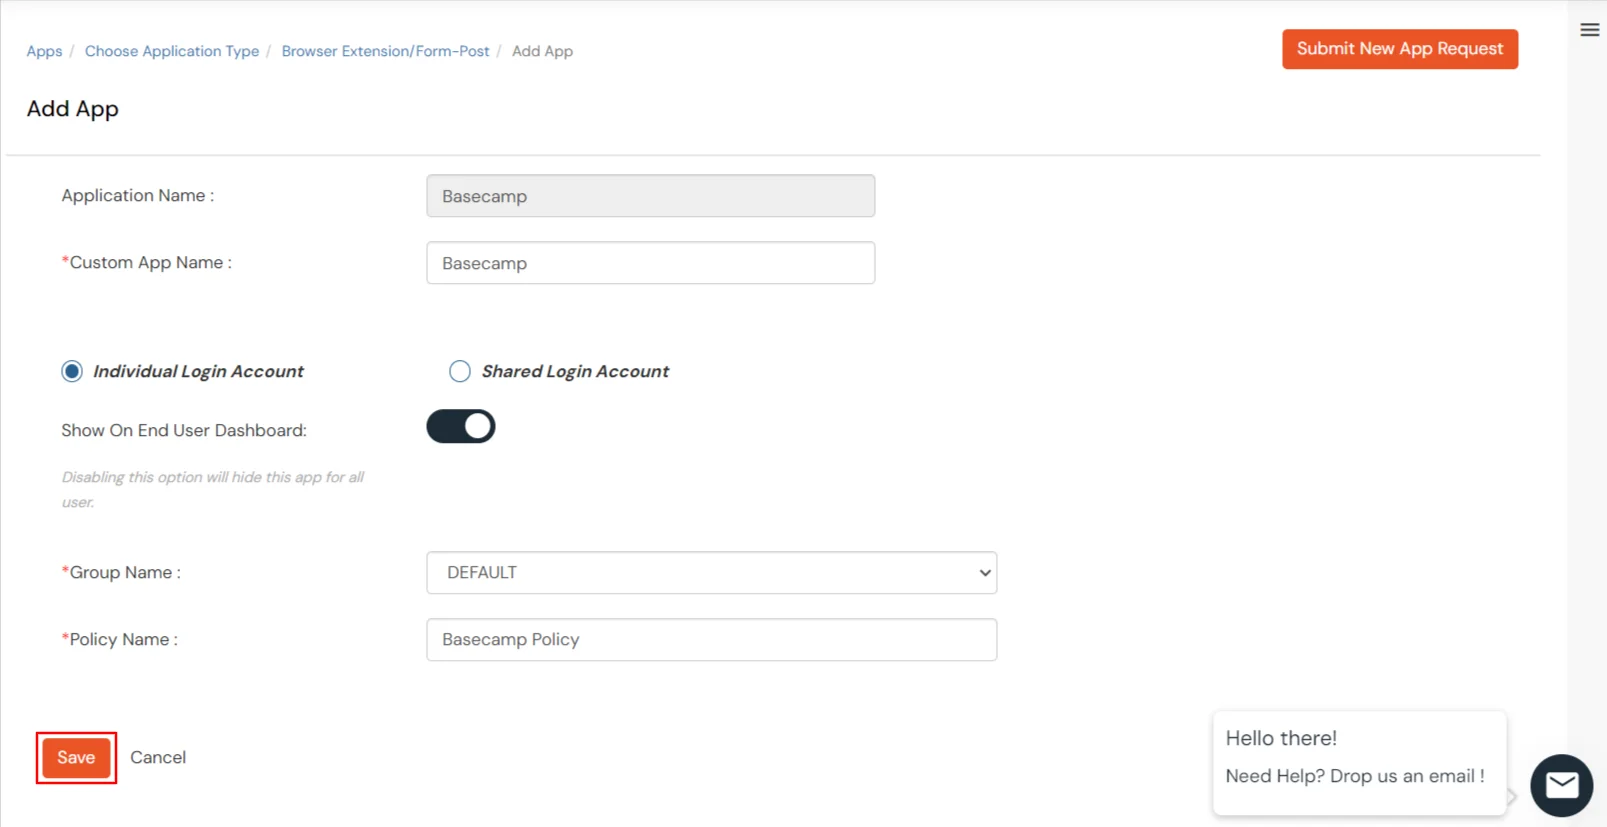Go to Browser Extension/Form-Post breadcrumb

pos(386,51)
